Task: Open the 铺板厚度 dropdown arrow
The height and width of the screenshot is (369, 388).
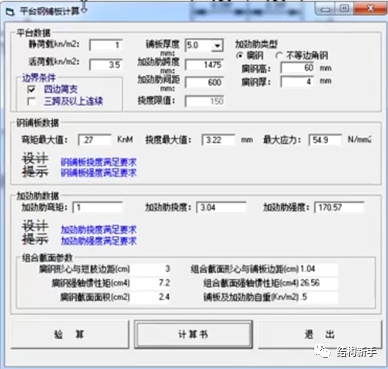Action: (x=217, y=45)
